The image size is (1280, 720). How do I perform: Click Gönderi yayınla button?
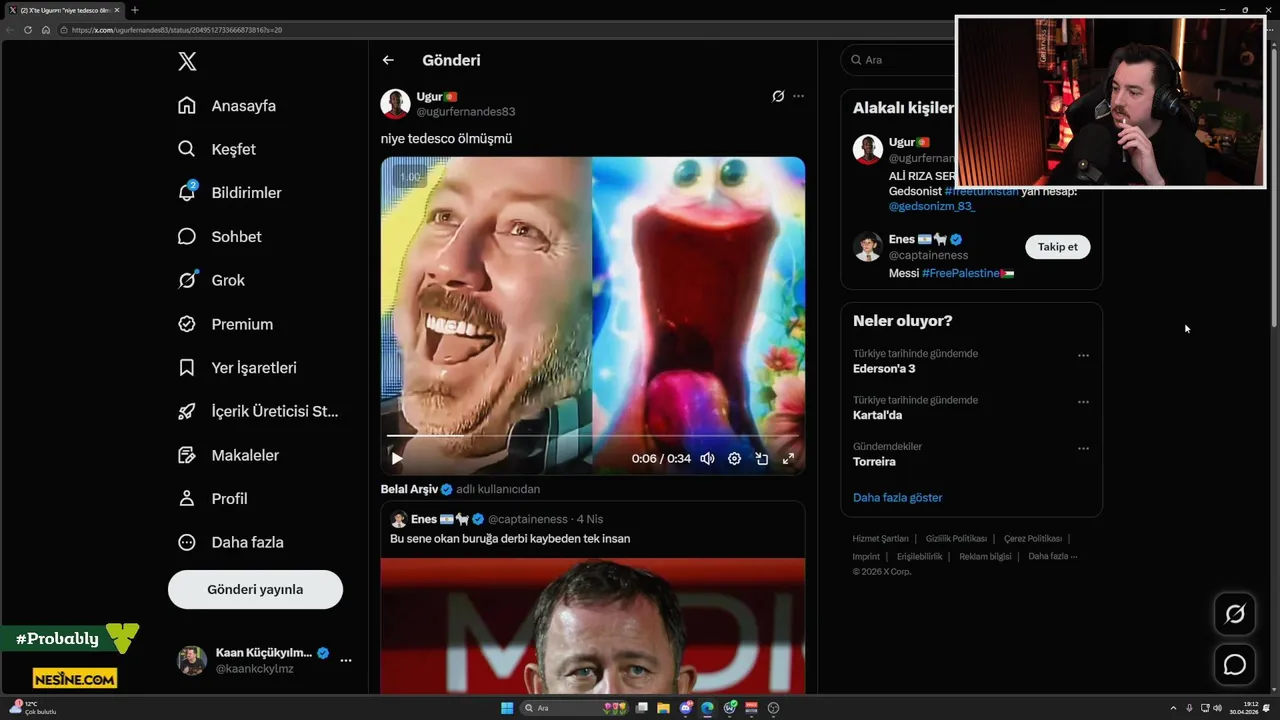point(255,589)
